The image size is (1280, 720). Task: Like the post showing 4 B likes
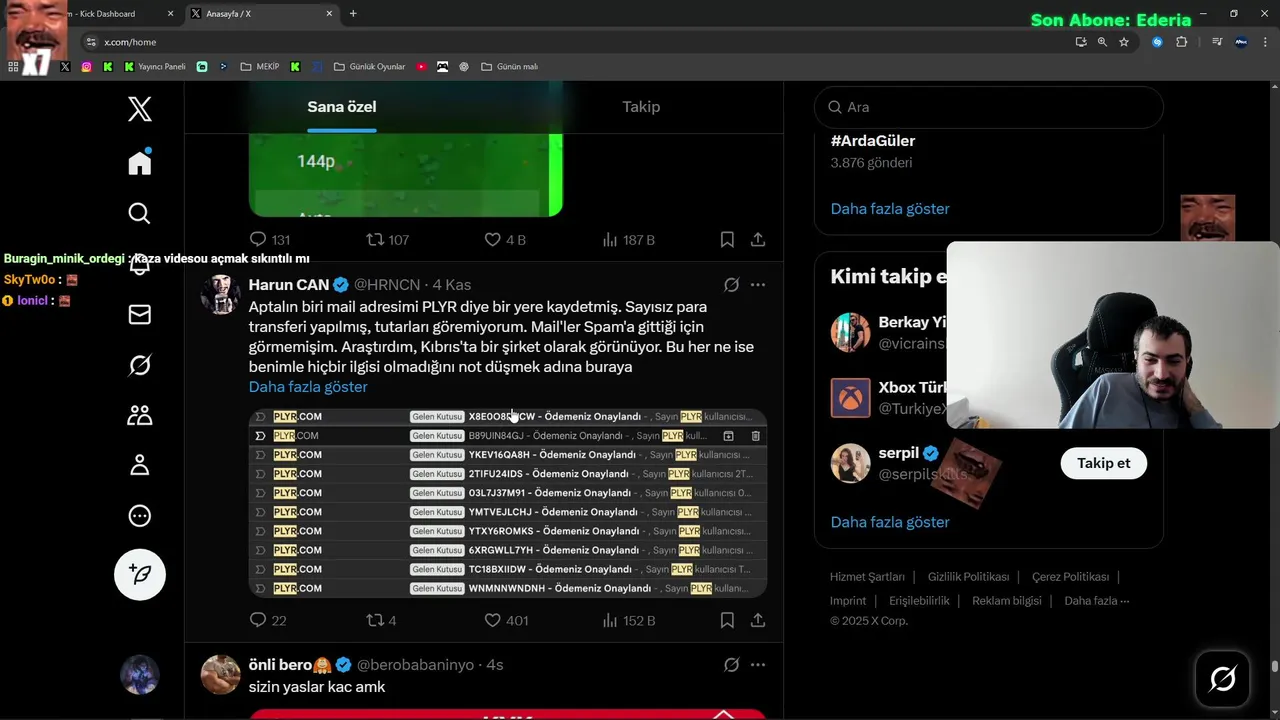pos(505,240)
